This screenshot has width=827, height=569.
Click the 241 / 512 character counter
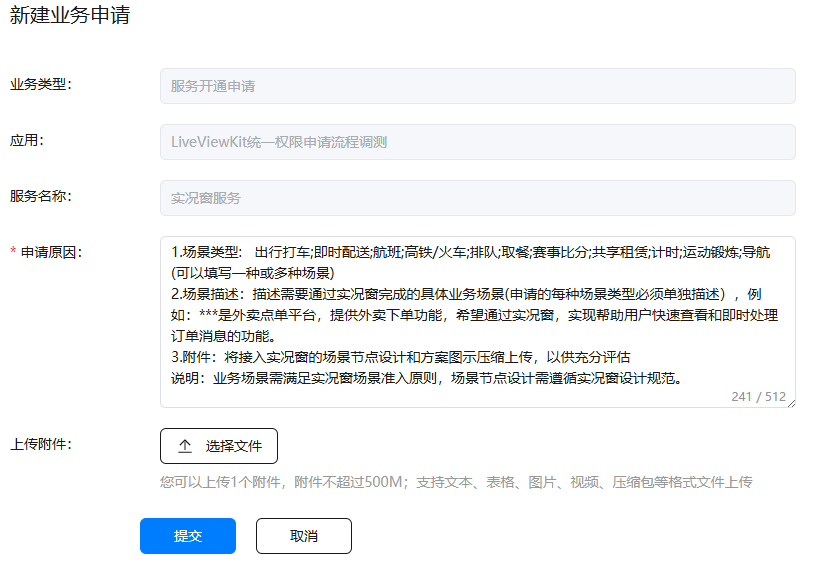(758, 397)
